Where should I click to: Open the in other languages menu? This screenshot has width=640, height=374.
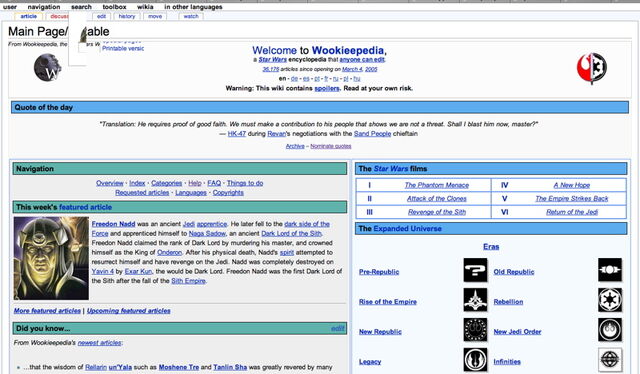point(193,7)
